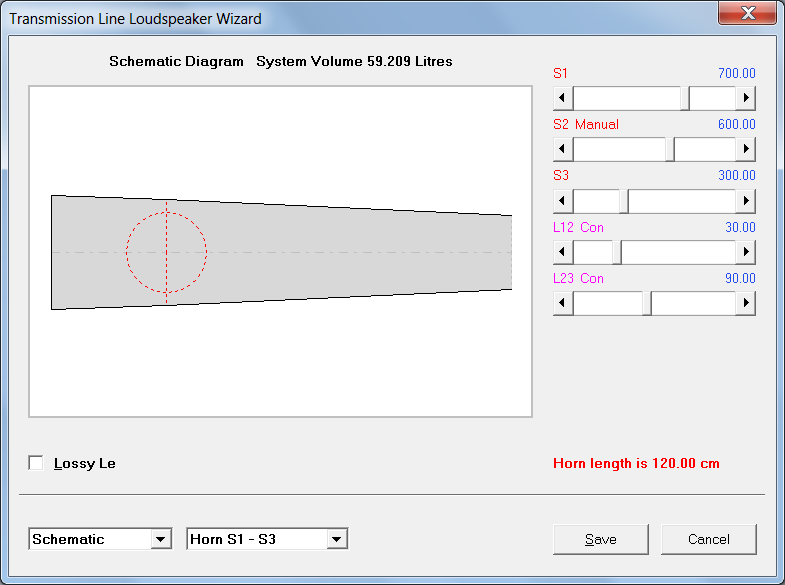Click the S1 value 700.00
This screenshot has width=785, height=585.
(x=736, y=73)
